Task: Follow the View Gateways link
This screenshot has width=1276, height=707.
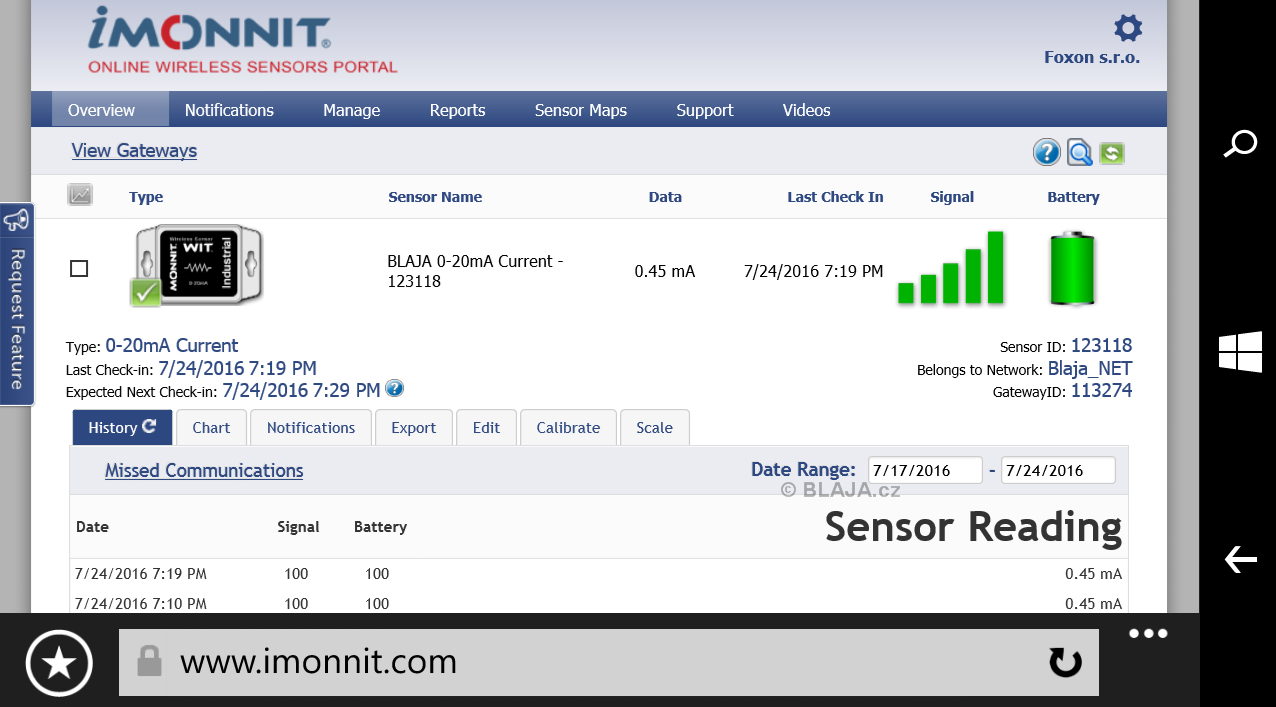Action: tap(134, 151)
